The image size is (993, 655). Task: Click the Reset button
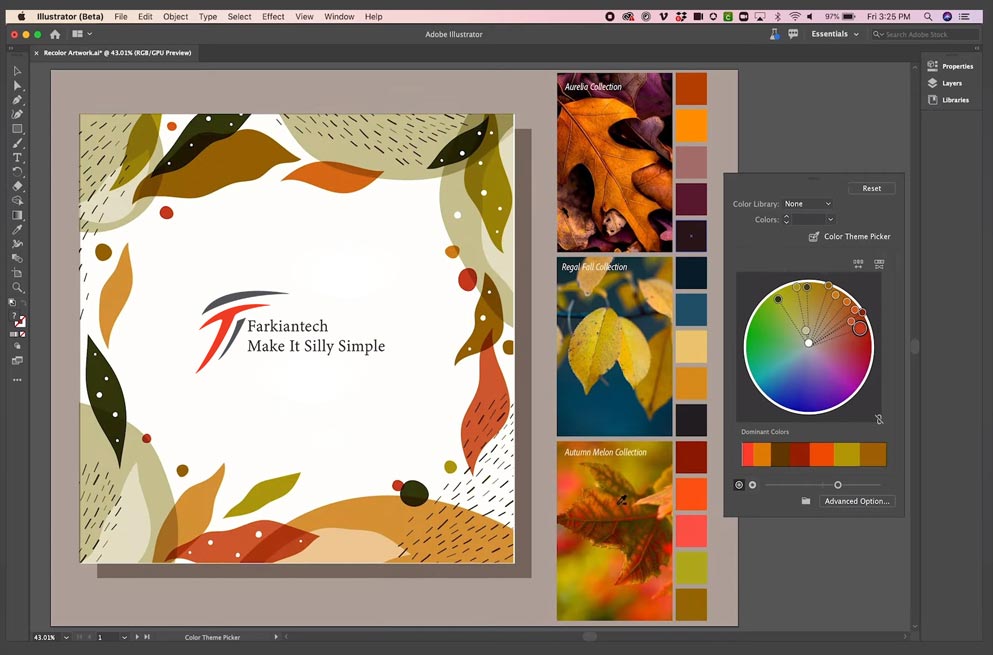click(871, 188)
